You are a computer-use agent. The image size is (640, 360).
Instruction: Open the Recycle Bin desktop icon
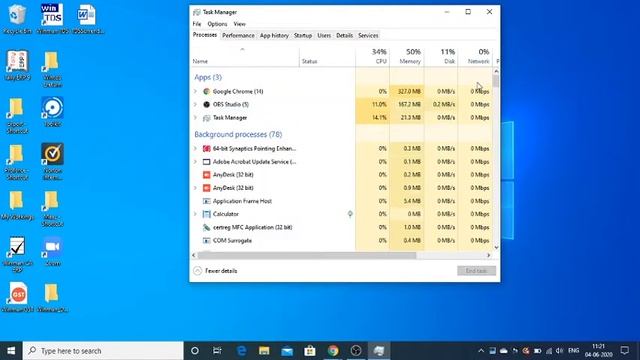[x=17, y=18]
